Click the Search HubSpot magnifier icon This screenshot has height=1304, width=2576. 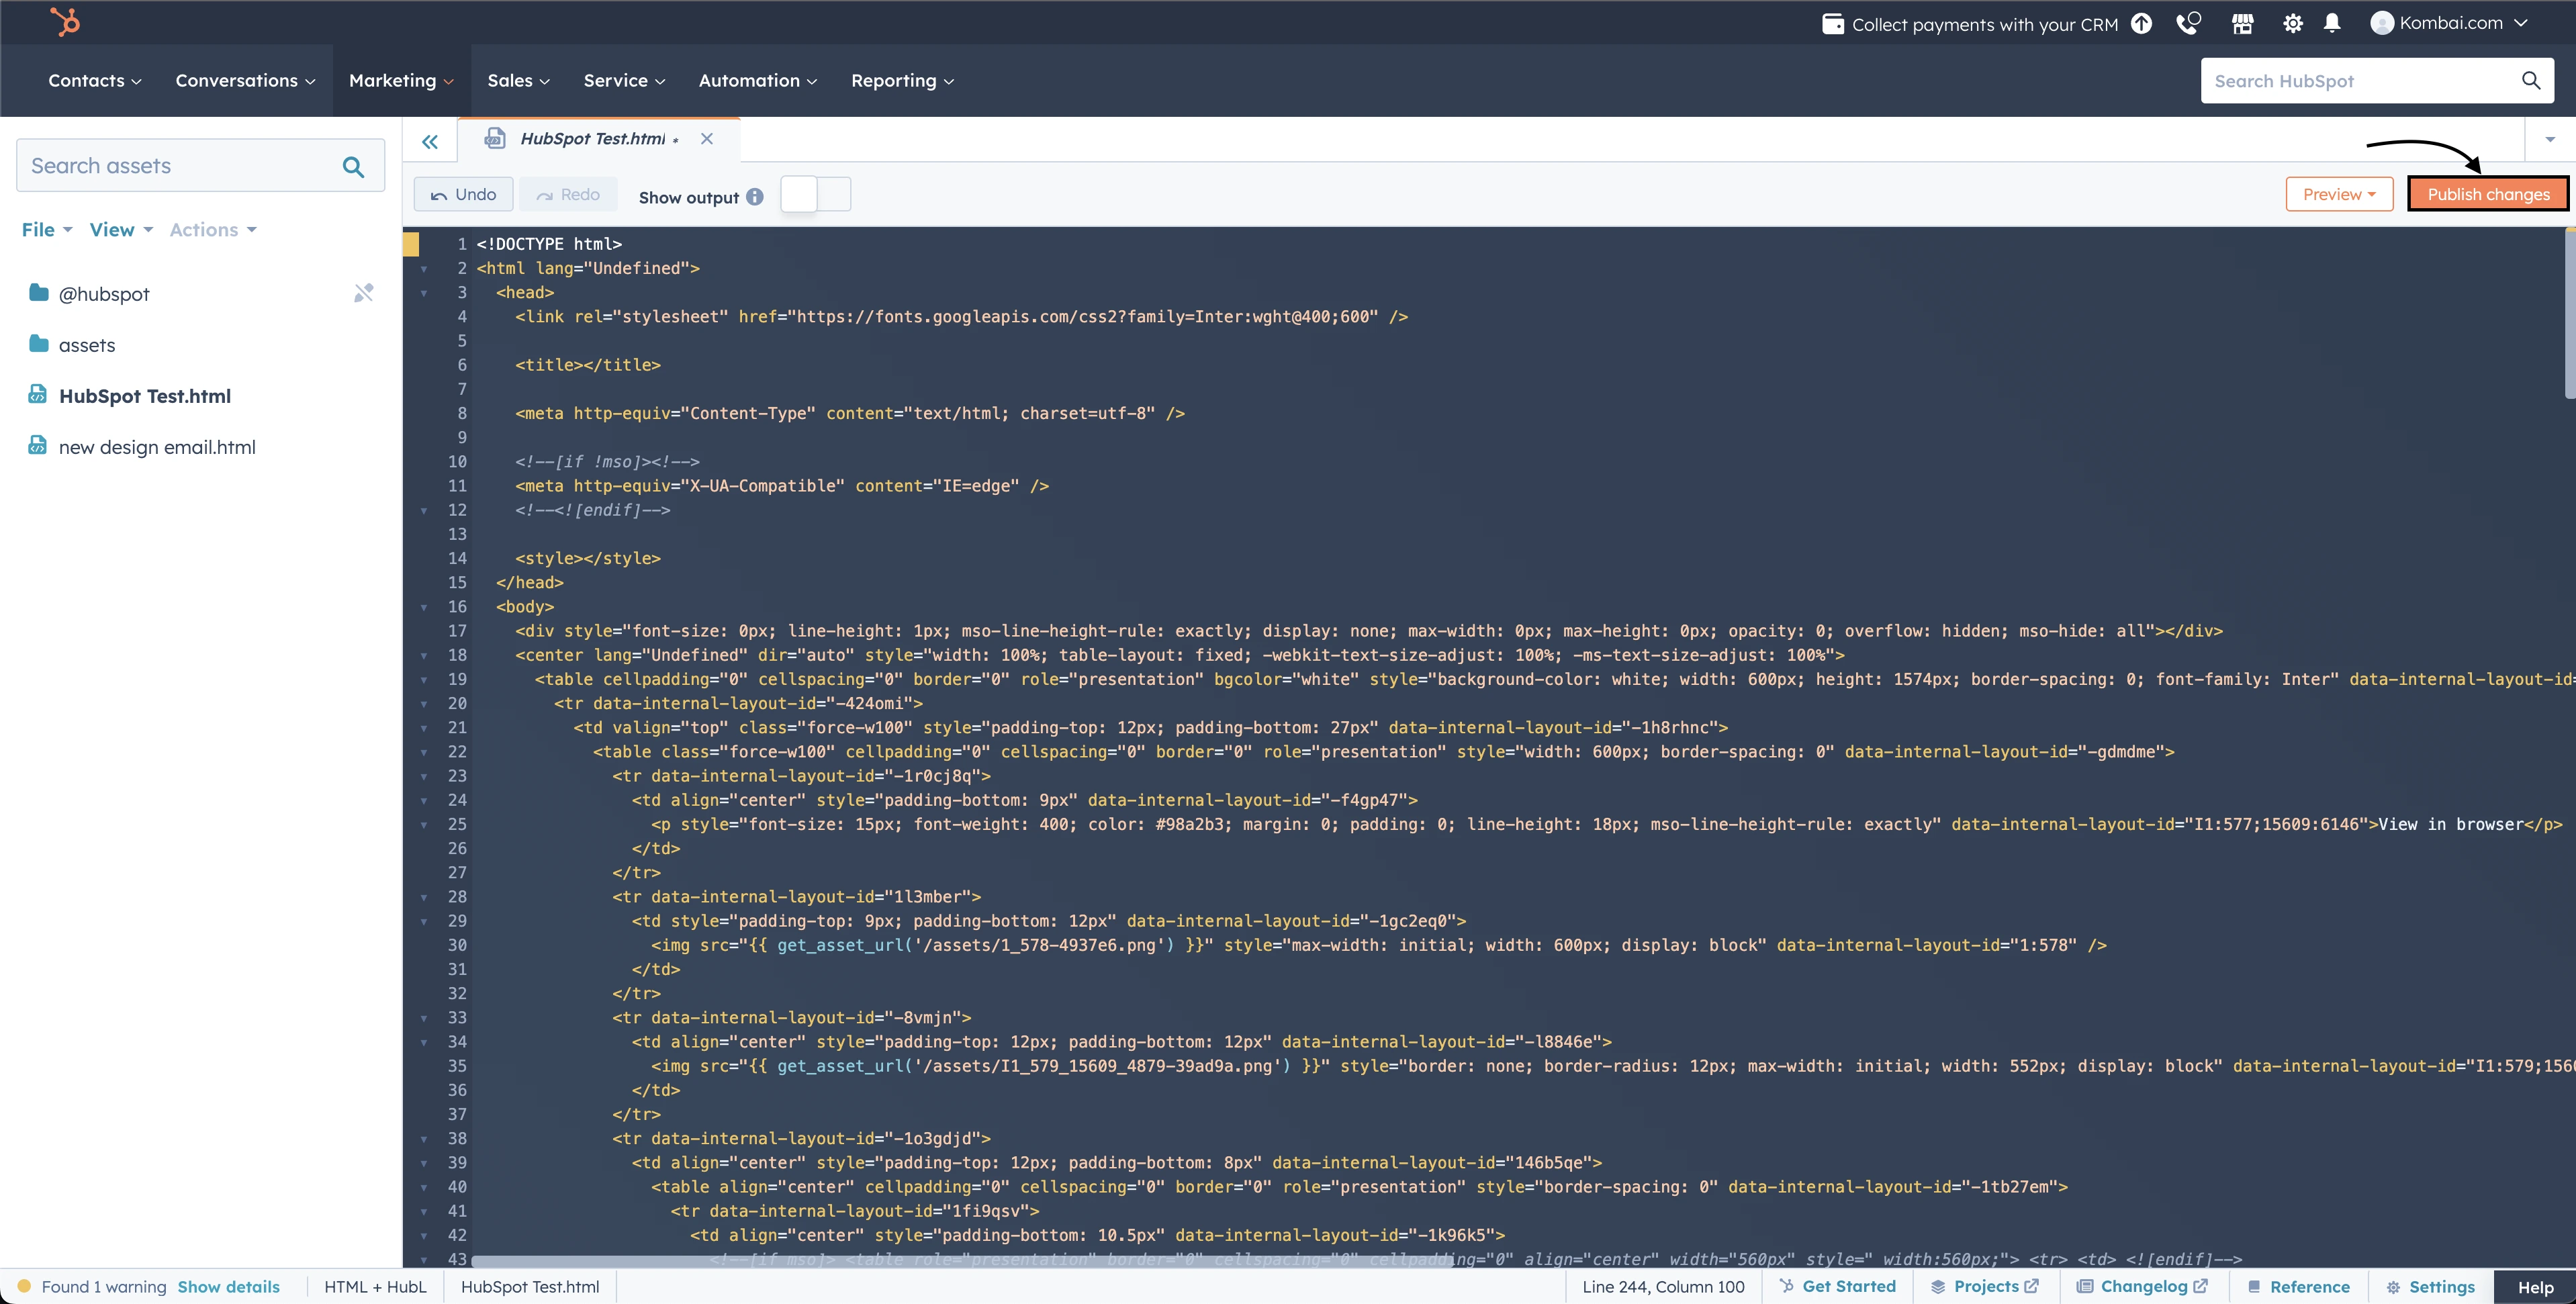click(x=2531, y=80)
